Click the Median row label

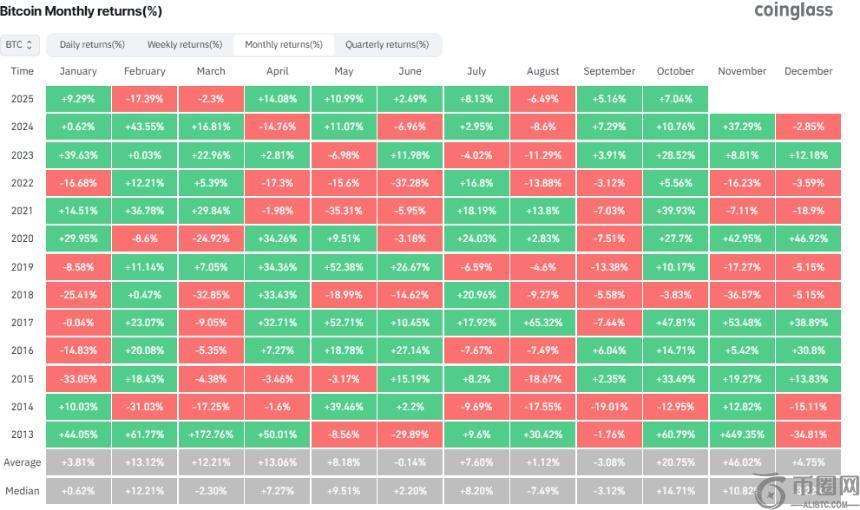(x=22, y=490)
